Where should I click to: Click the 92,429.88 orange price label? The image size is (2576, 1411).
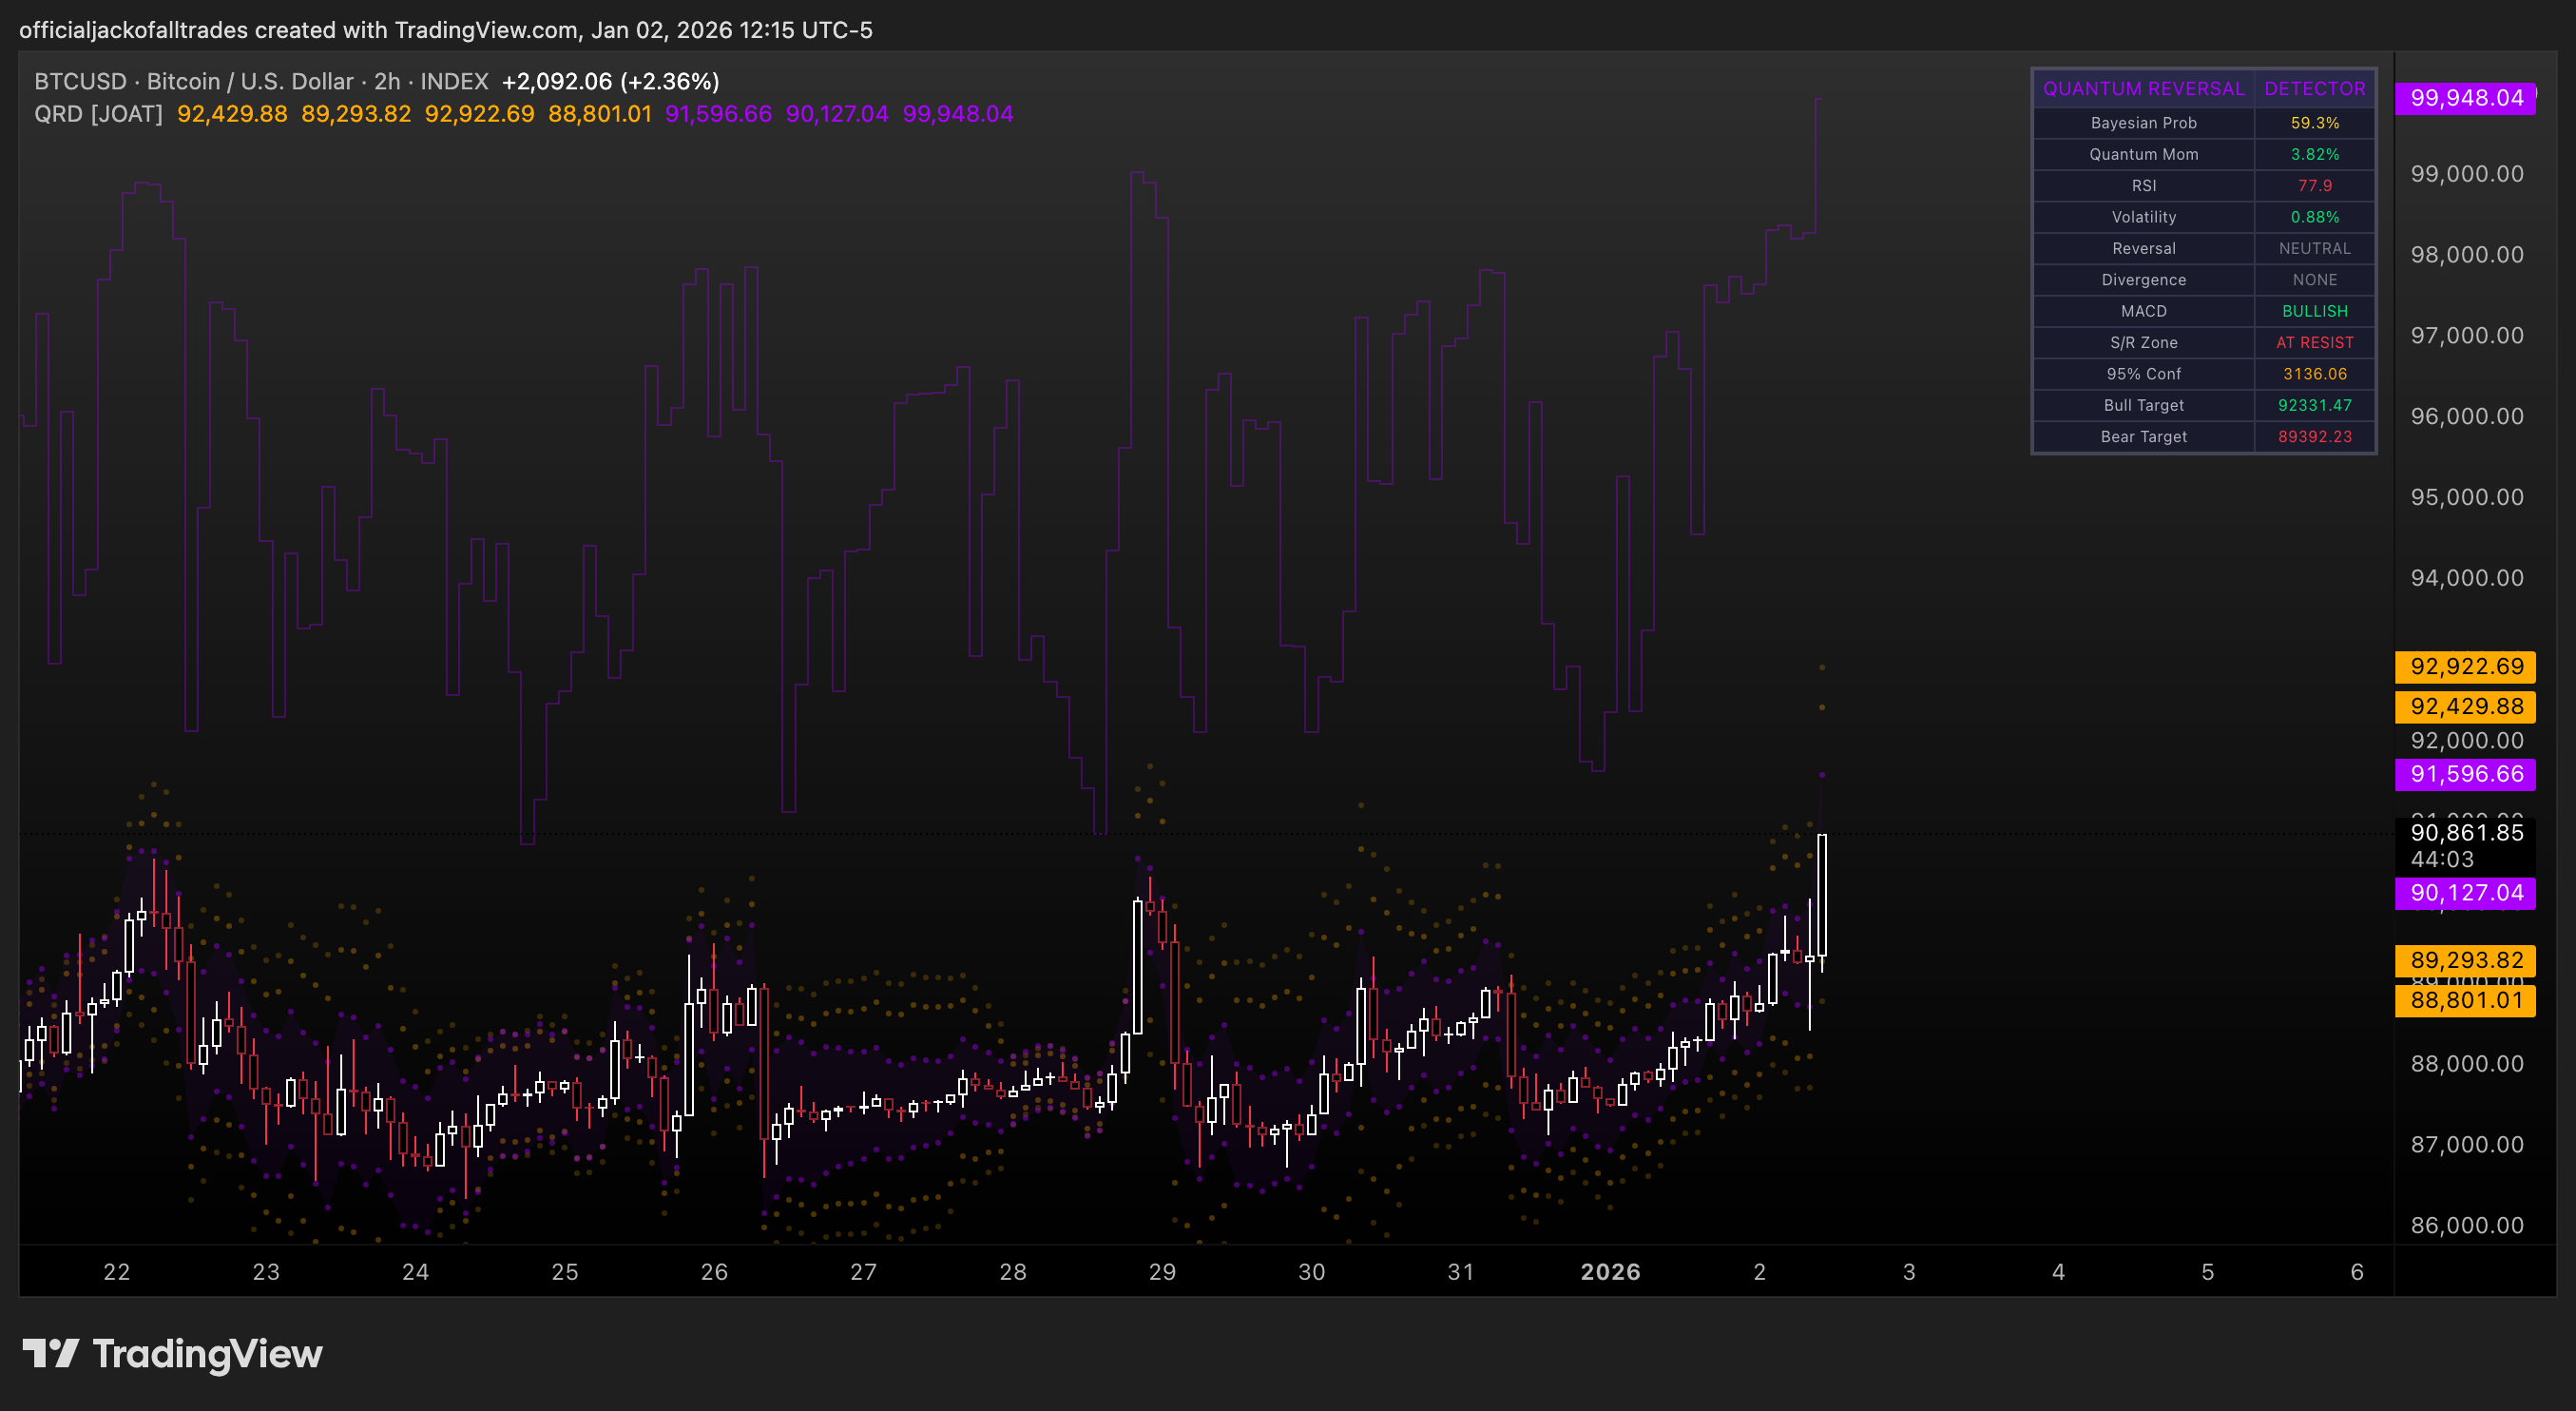(2465, 707)
